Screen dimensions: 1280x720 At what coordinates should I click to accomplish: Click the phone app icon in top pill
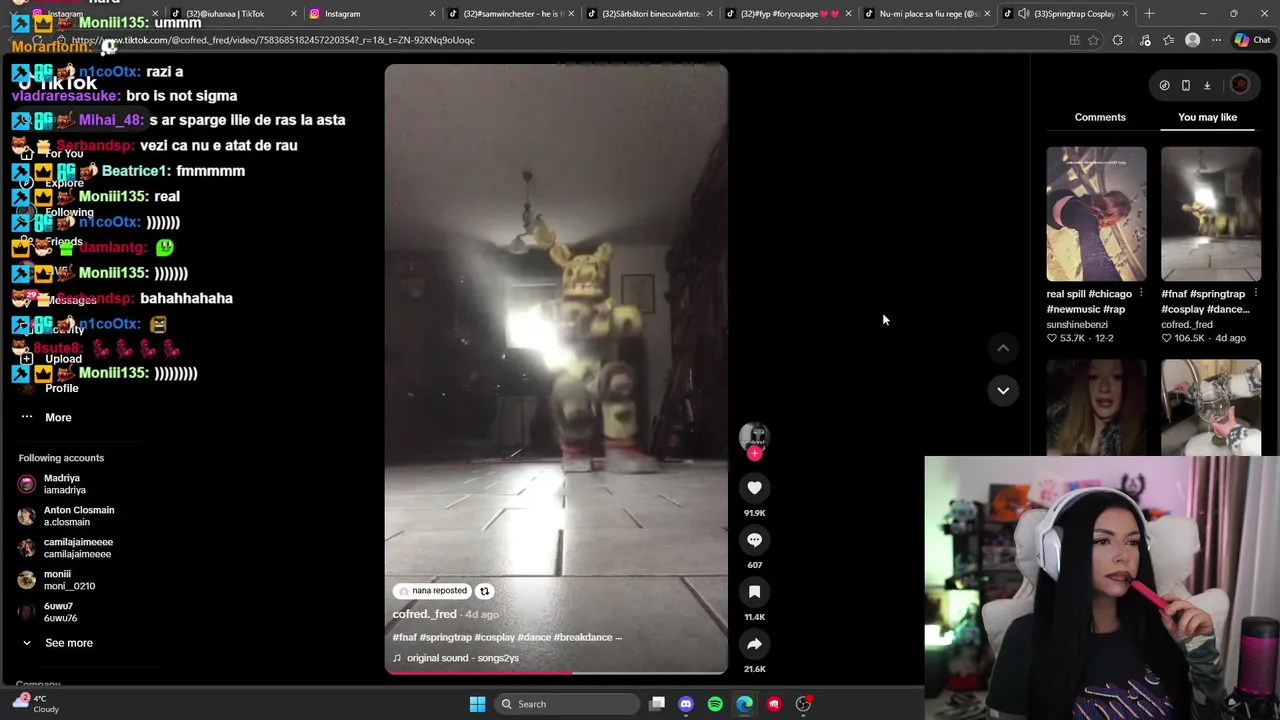1186,85
